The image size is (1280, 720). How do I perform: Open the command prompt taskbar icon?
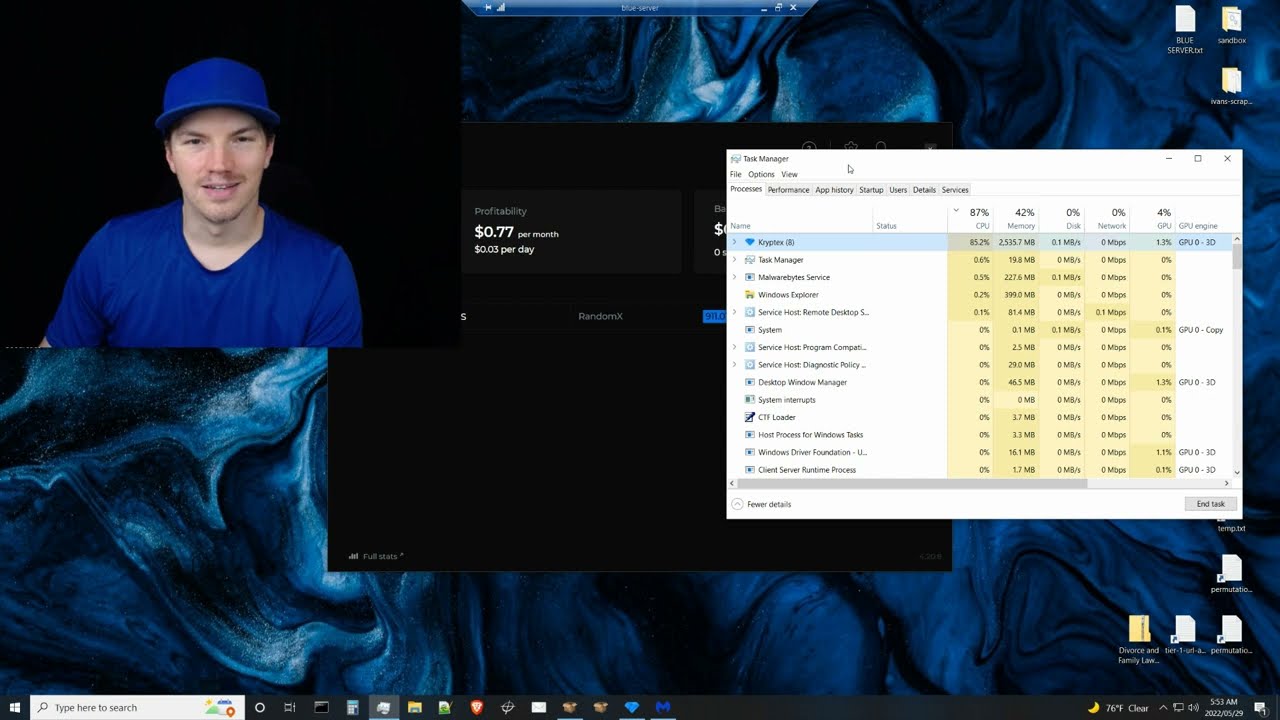(x=321, y=707)
